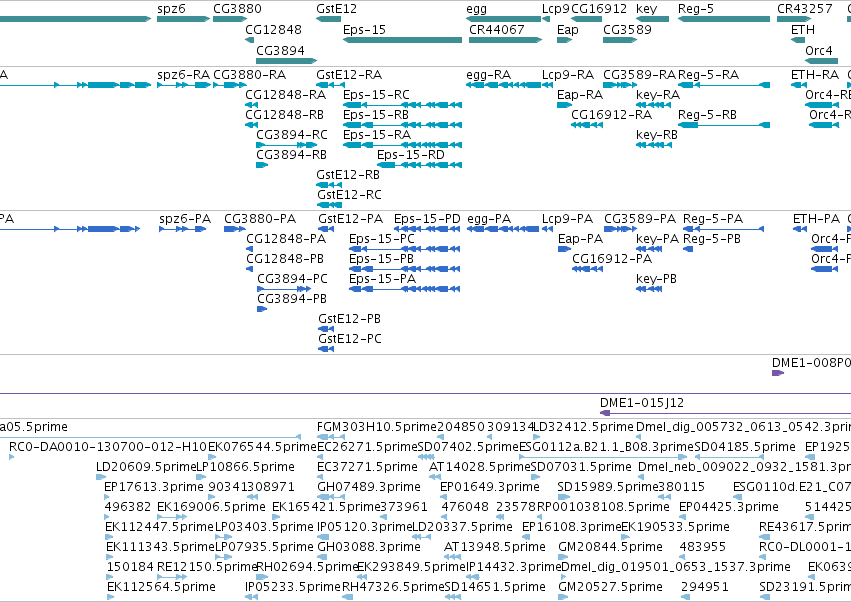Click transcript CG12848-RB
The image size is (851, 602).
coord(251,125)
